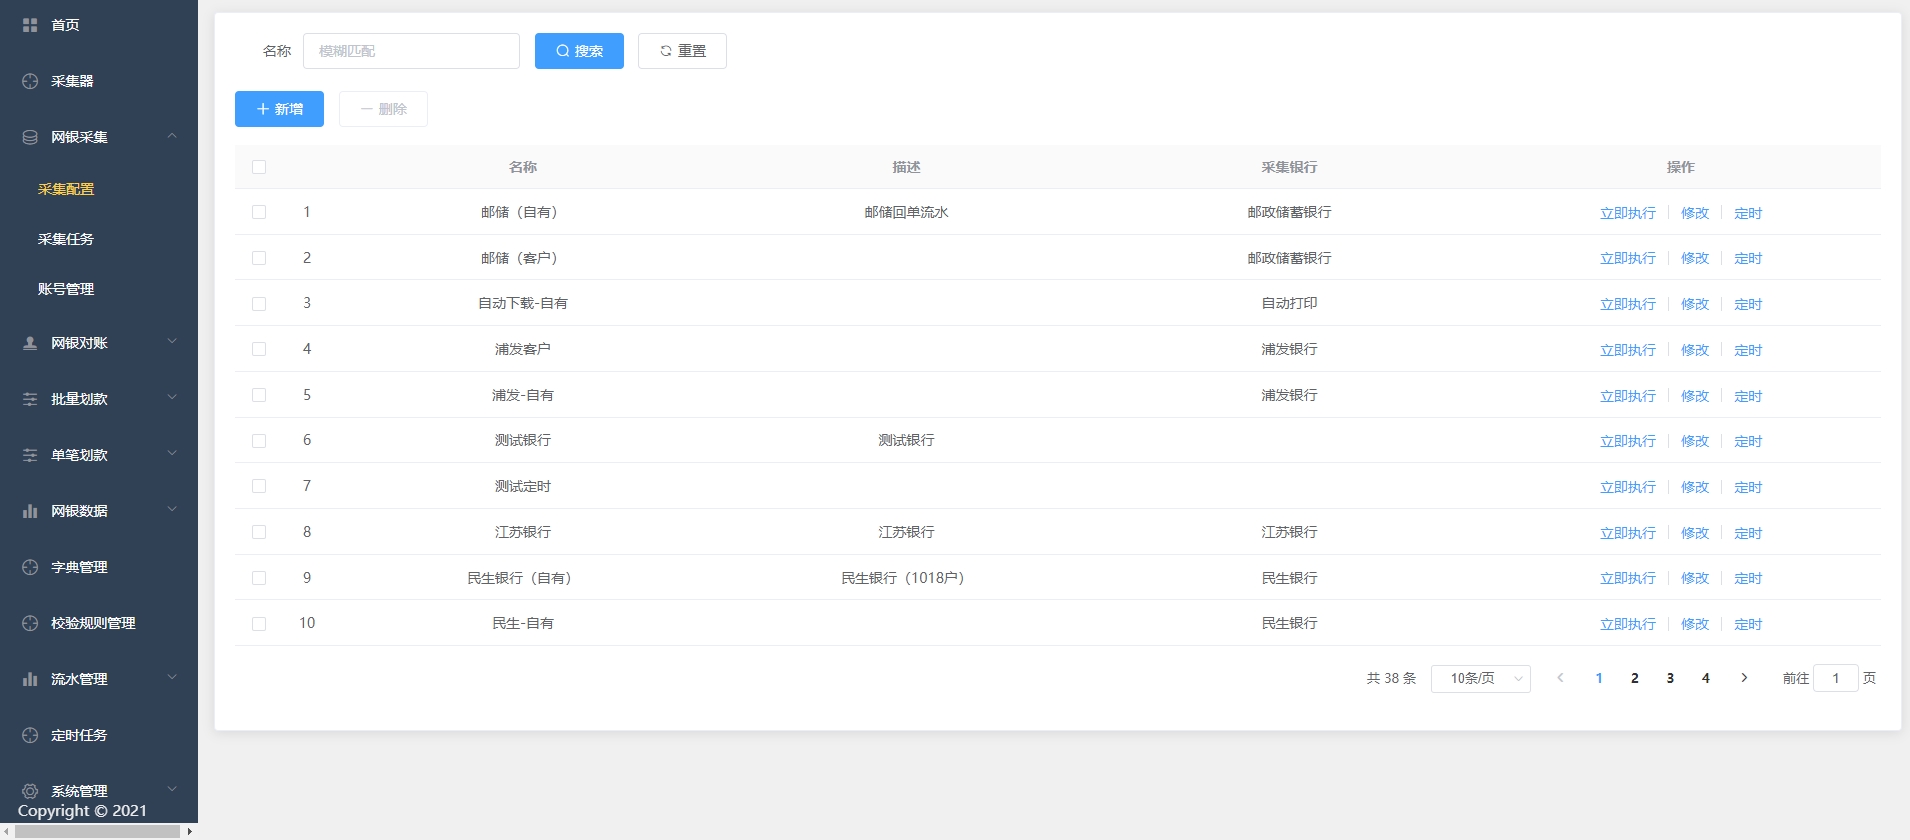The height and width of the screenshot is (840, 1910).
Task: Click 修改 for 民生-自有 row
Action: point(1695,624)
